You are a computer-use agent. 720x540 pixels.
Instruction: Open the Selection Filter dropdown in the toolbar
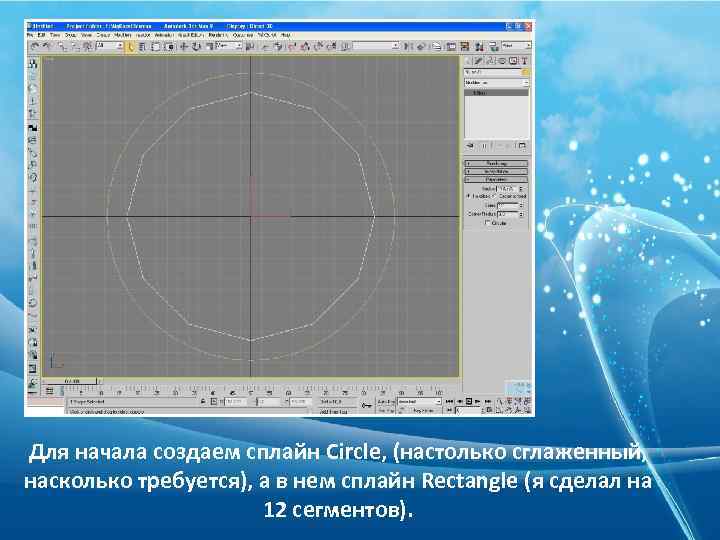[x=109, y=46]
